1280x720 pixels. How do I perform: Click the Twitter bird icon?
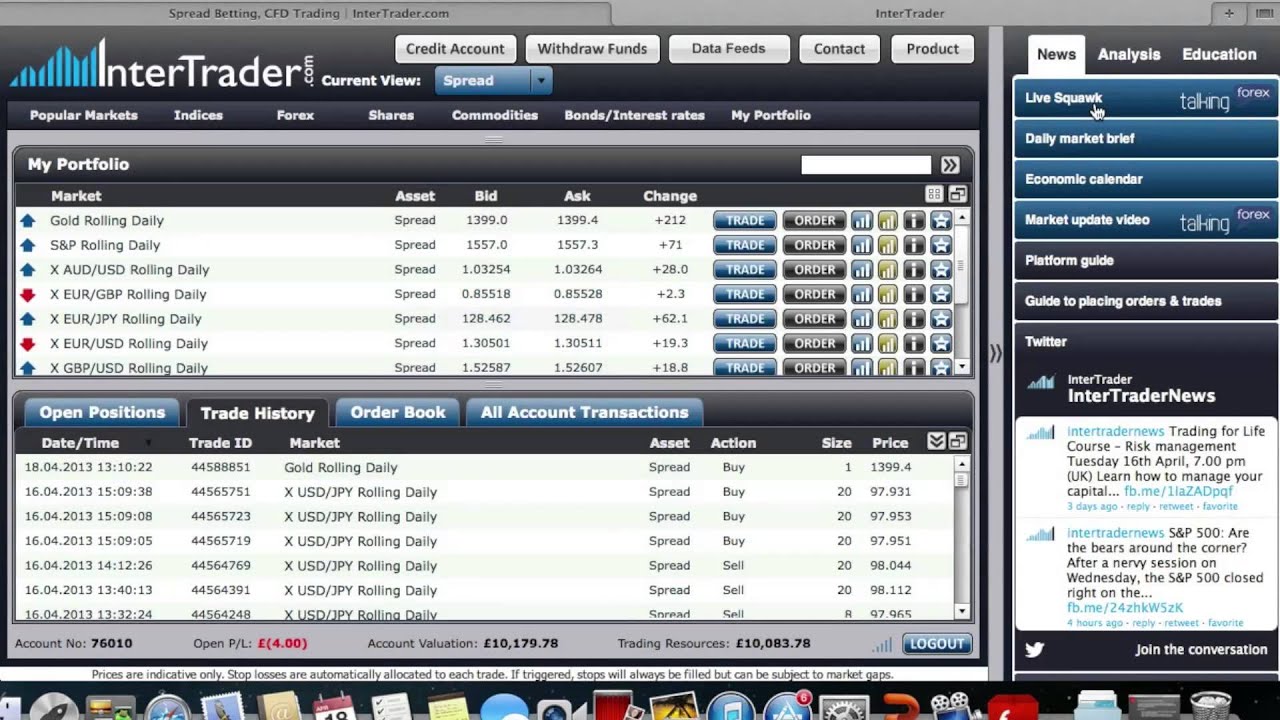tap(1035, 650)
